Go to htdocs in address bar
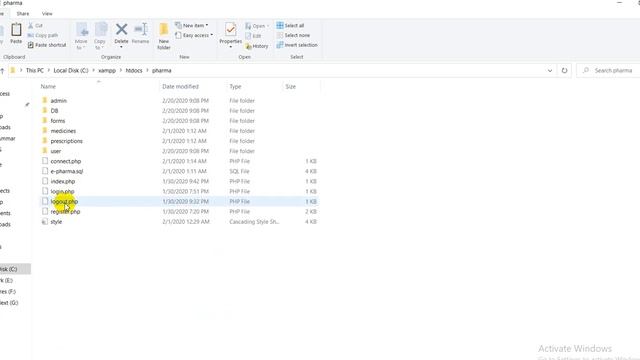The height and width of the screenshot is (360, 640). tap(134, 71)
